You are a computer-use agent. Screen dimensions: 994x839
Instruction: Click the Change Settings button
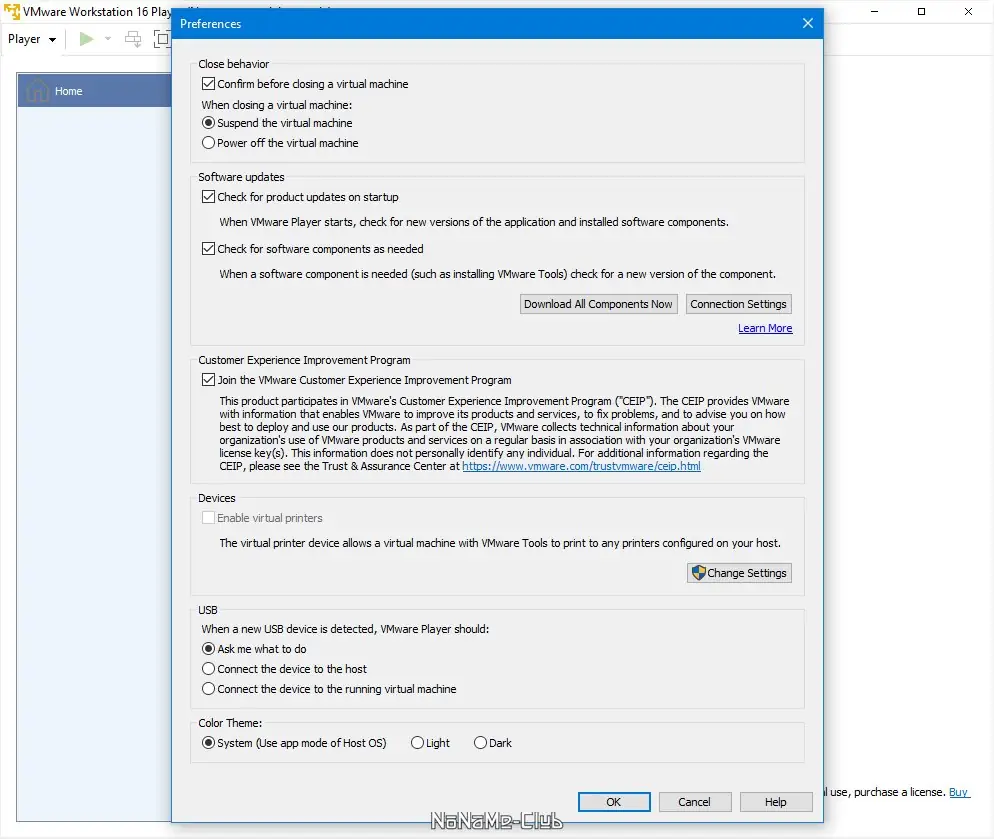point(739,573)
